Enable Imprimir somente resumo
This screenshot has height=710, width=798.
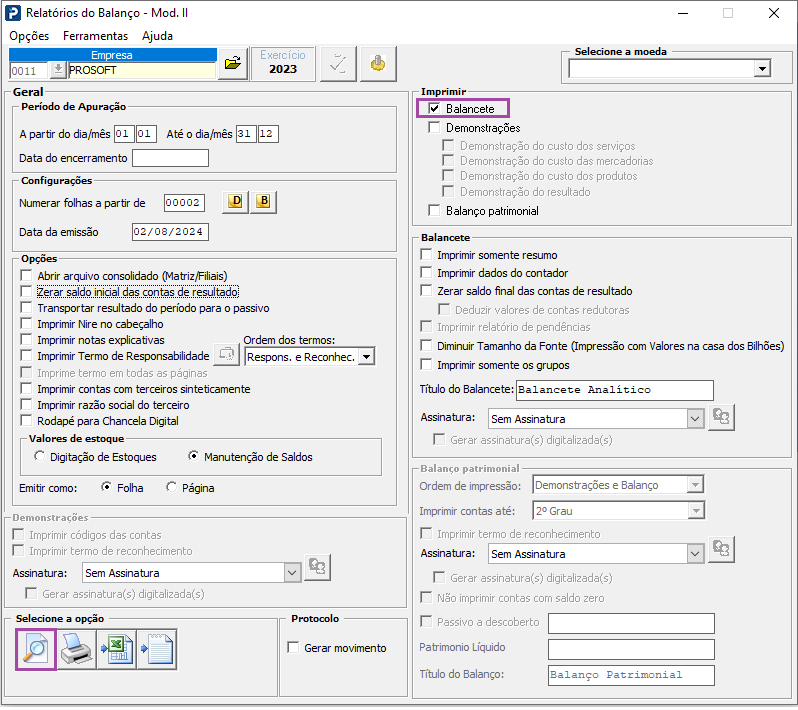point(426,254)
